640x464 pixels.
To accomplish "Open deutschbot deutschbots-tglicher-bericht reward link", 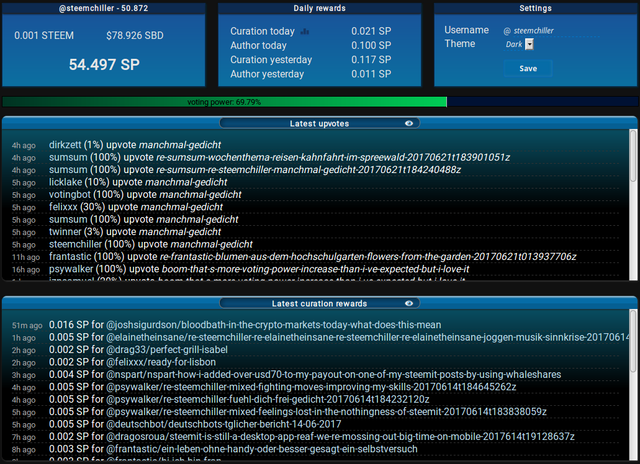I will 224,424.
